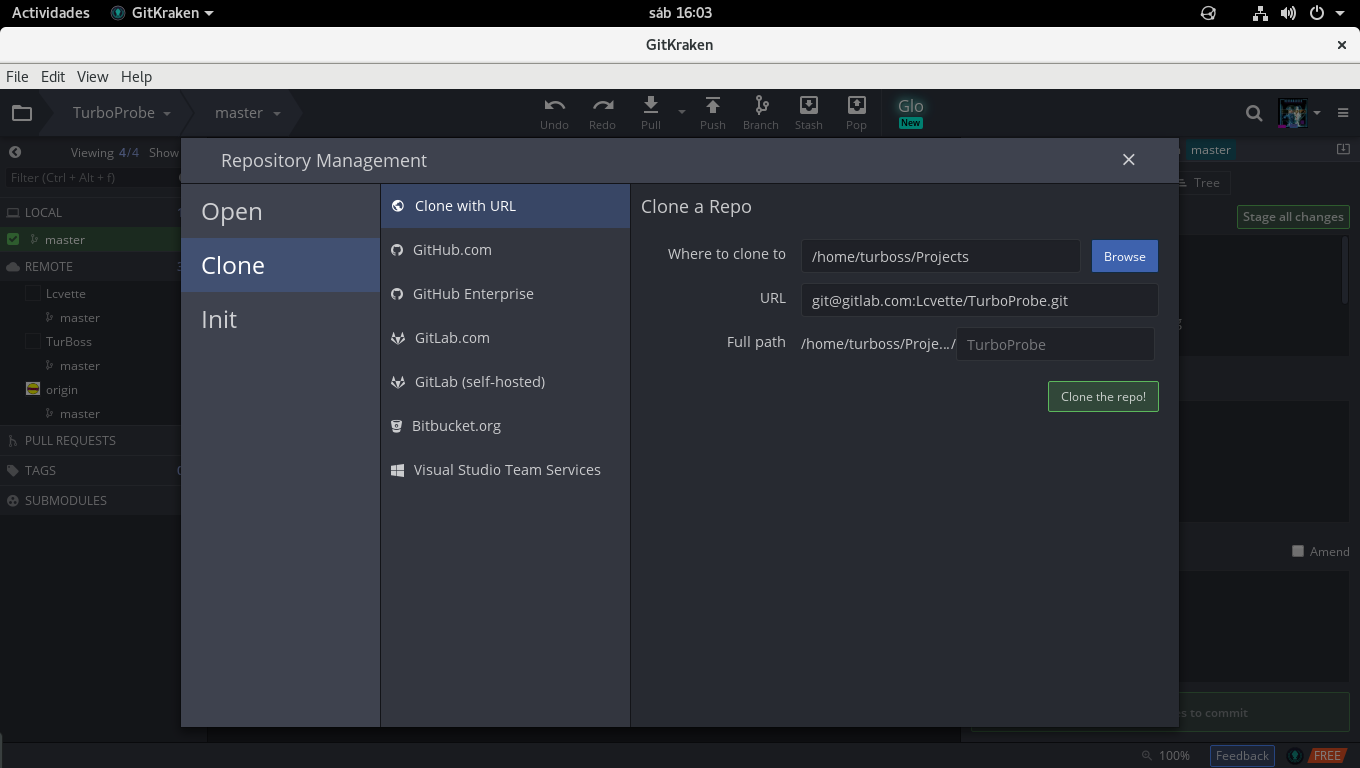Viewport: 1360px width, 768px height.
Task: Select the Open tab
Action: 280,211
